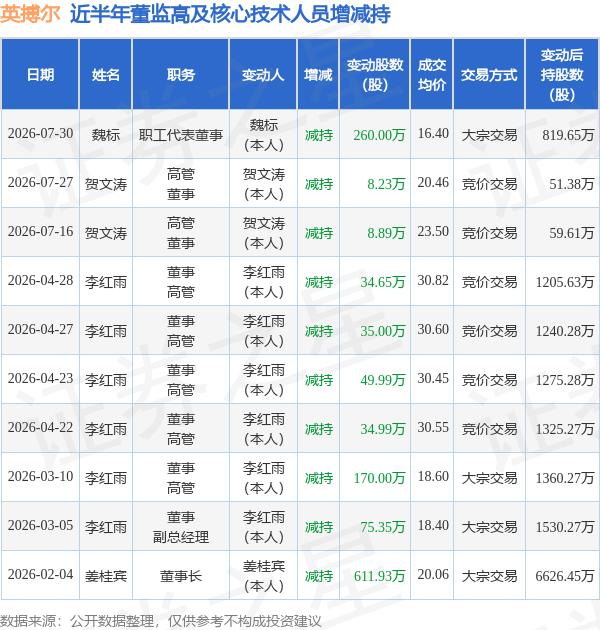The image size is (600, 630).
Task: Select 魏标 in the name column
Action: (x=106, y=135)
